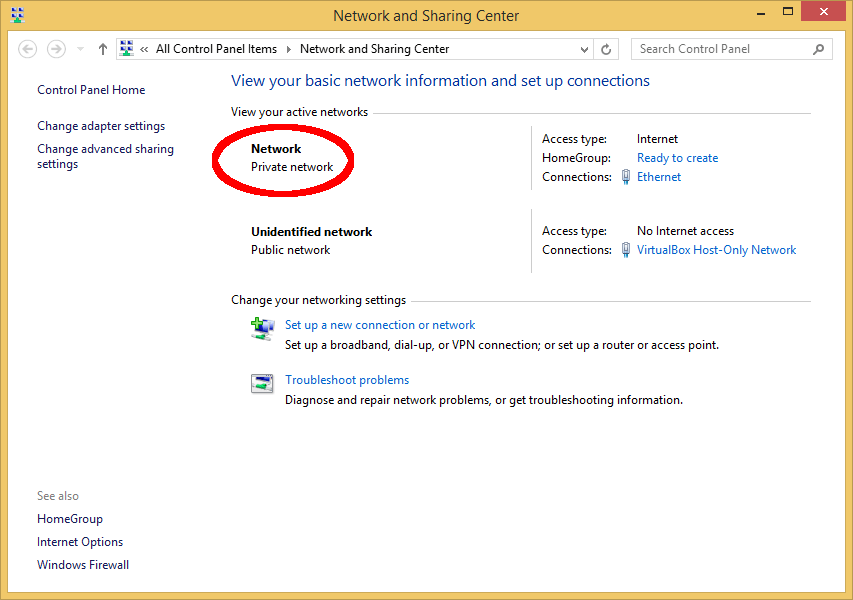Click the VirtualBox Host-Only Network adapter icon

(x=625, y=250)
